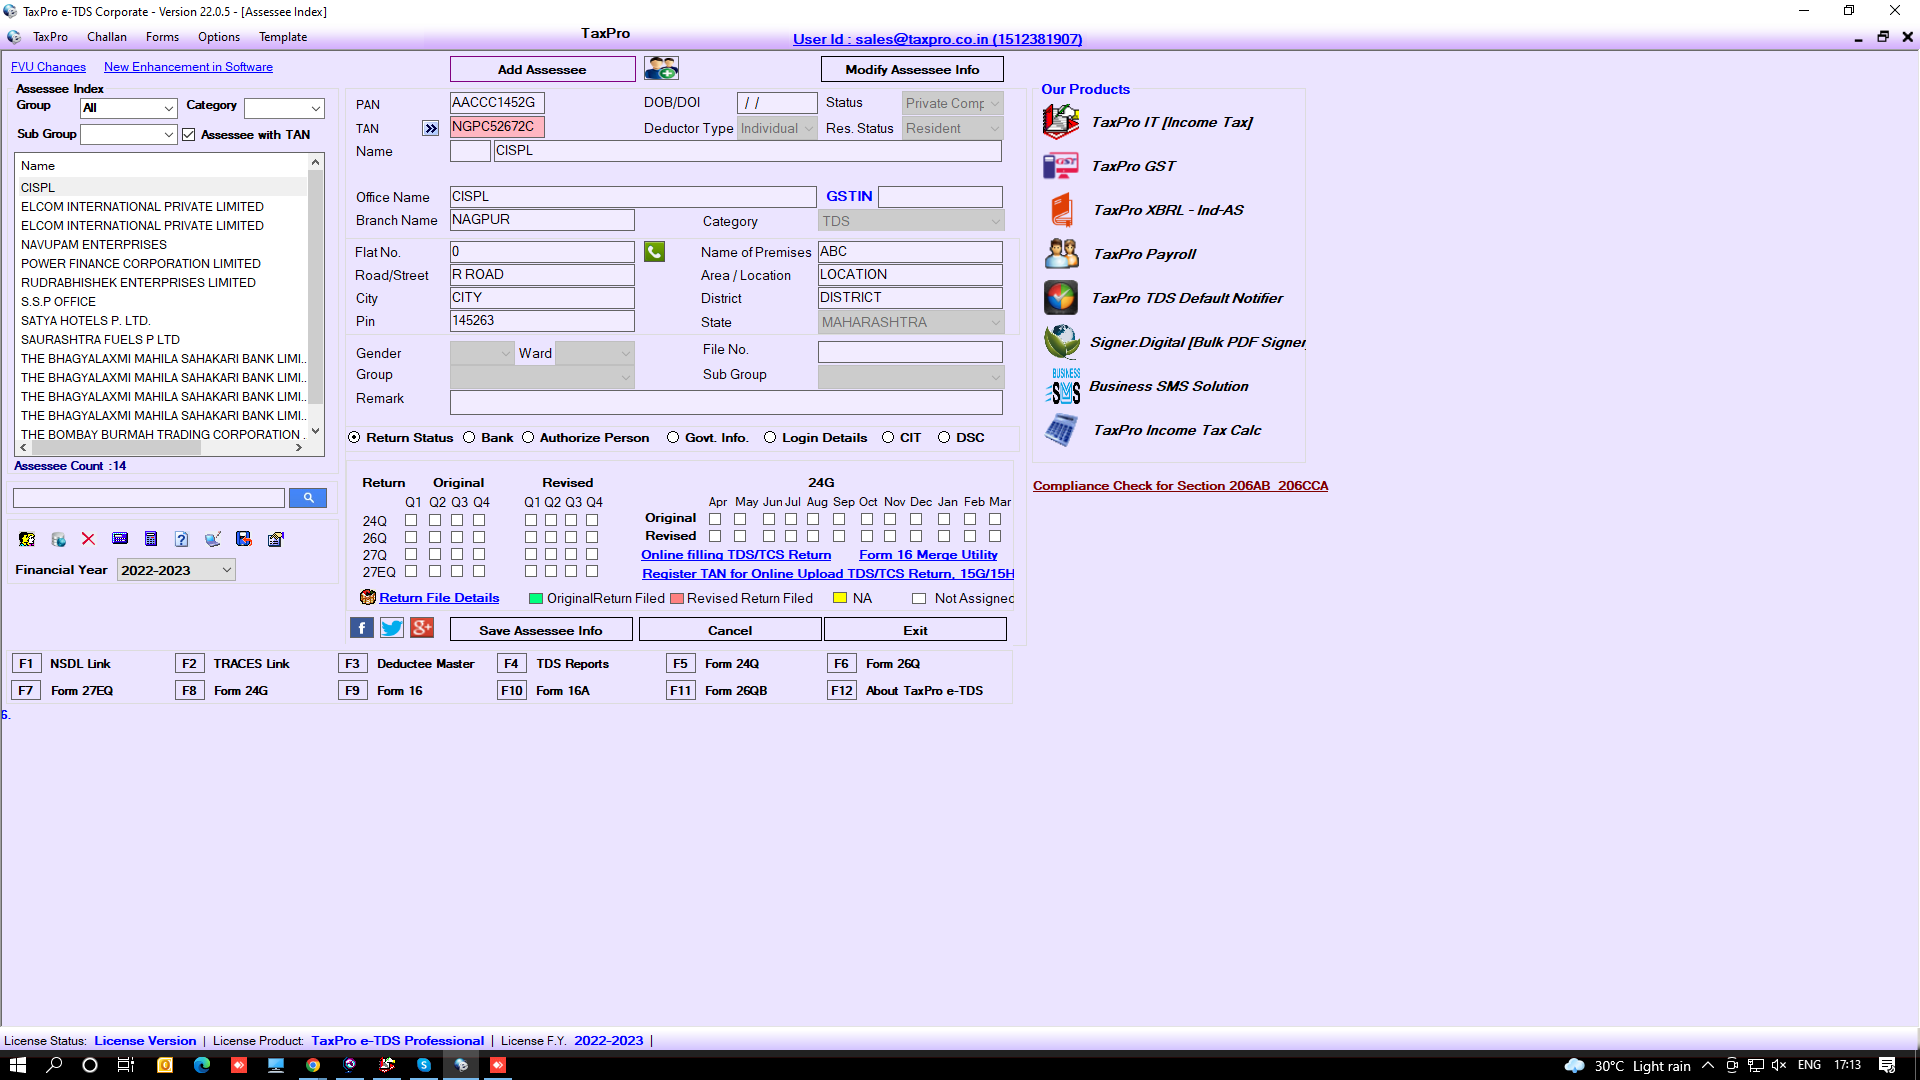The width and height of the screenshot is (1920, 1080).
Task: Click the blue keyboard icon in left toolbar
Action: 120,539
